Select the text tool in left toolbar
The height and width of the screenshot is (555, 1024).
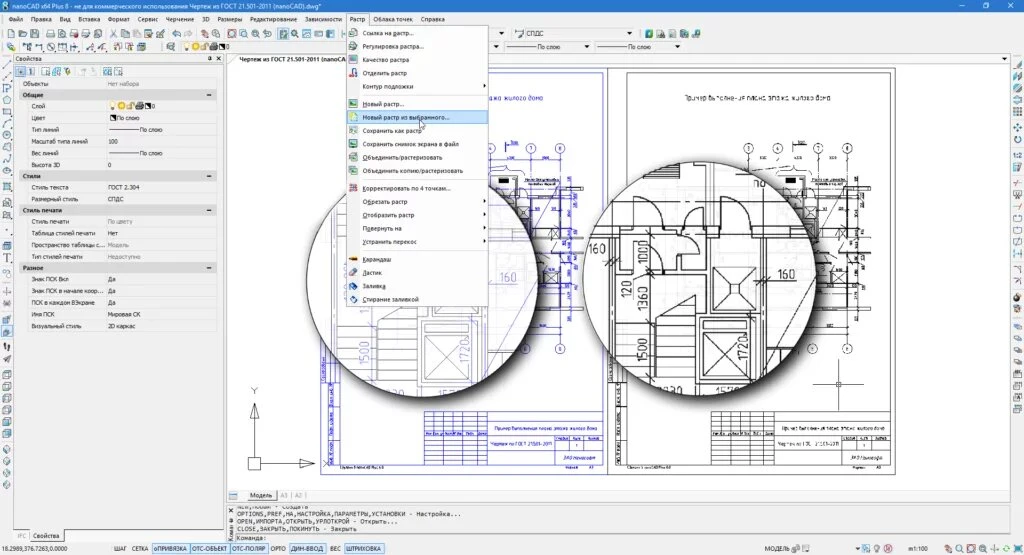(7, 257)
